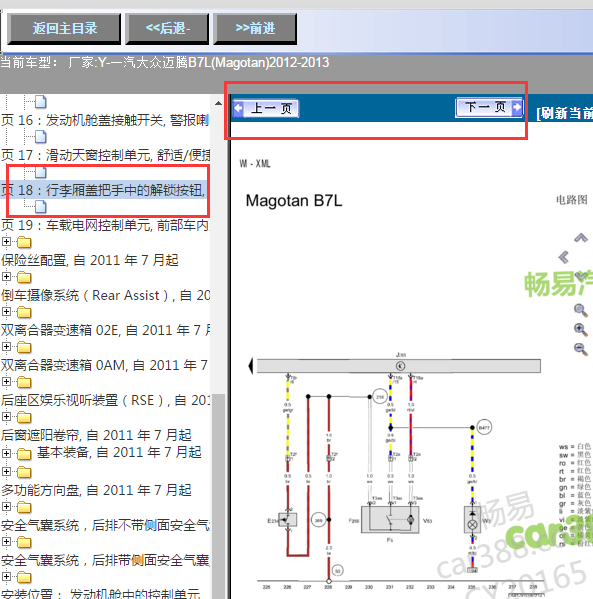Select 安装位置：发动机舱中的控制单元 entry
The height and width of the screenshot is (599, 593).
tap(100, 593)
